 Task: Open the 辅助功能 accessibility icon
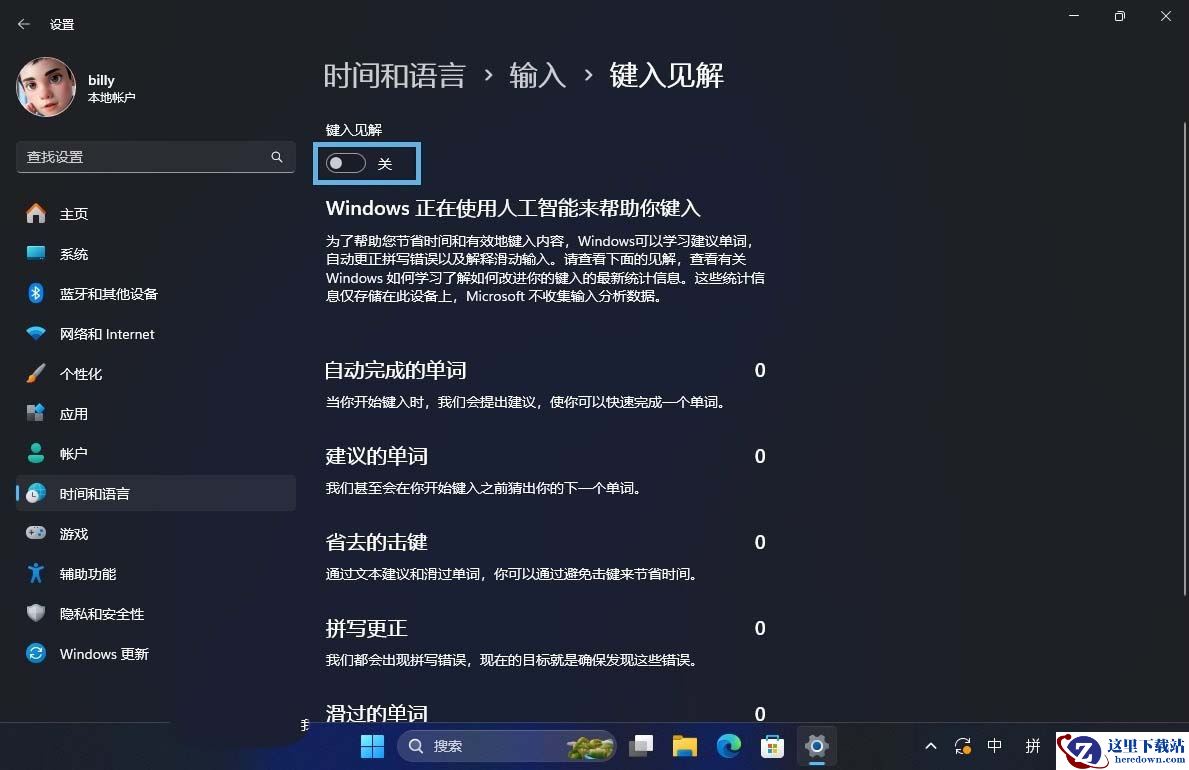click(36, 574)
